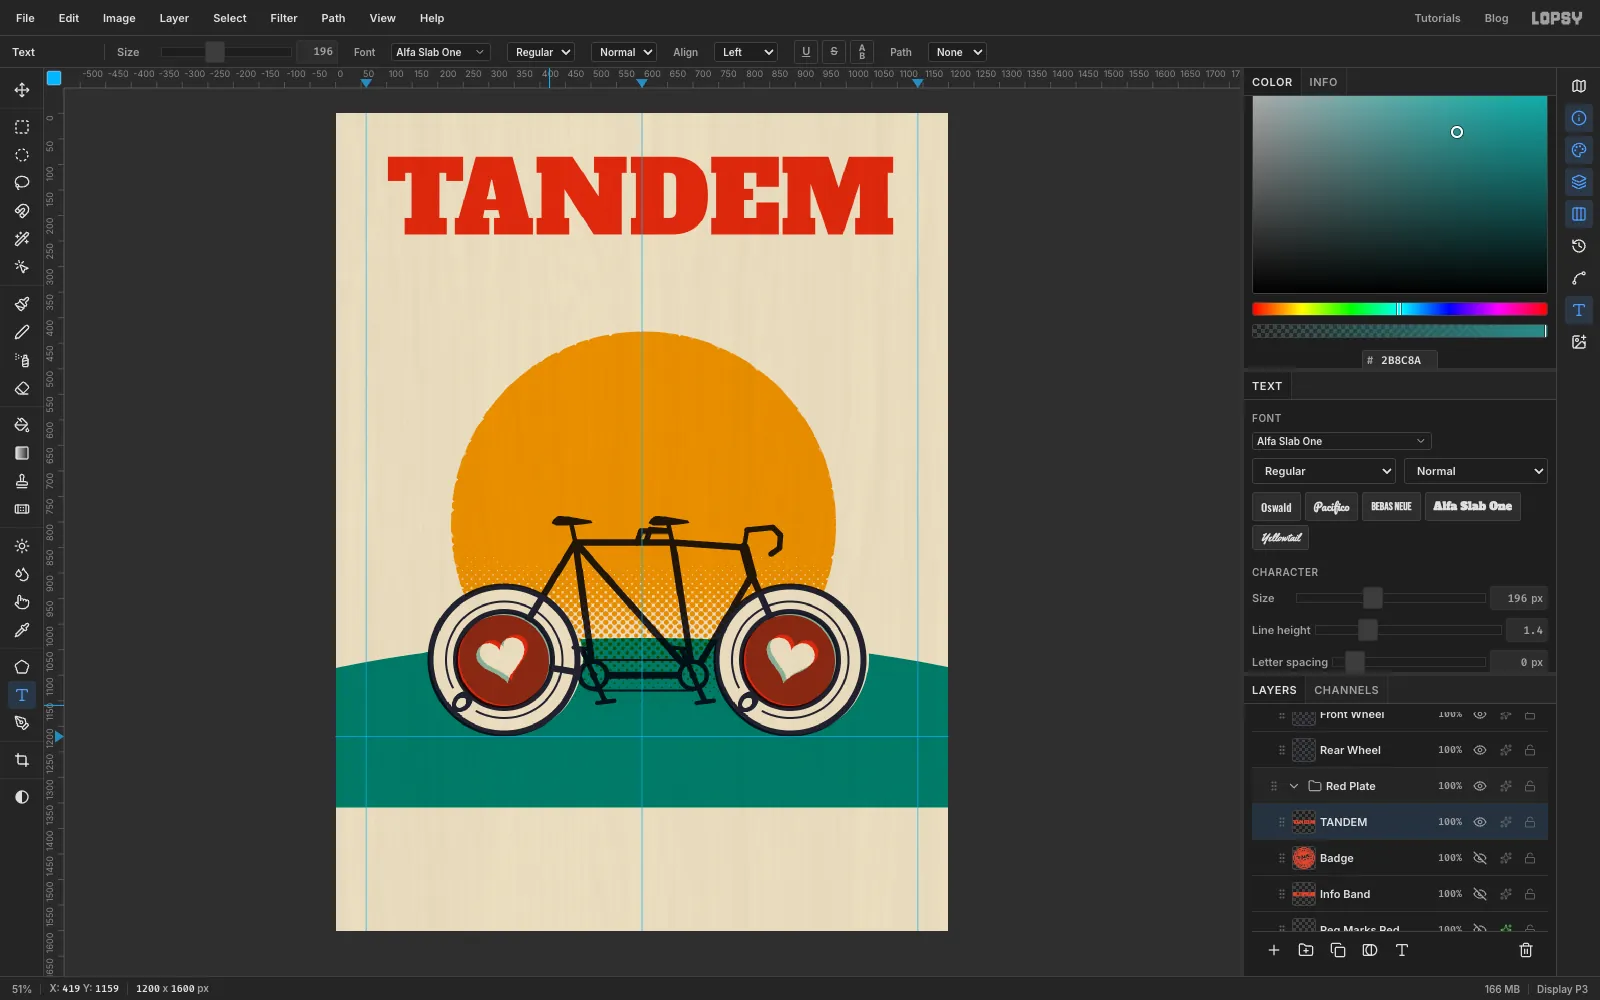Click the hue spectrum slider
The width and height of the screenshot is (1600, 1000).
tap(1399, 309)
